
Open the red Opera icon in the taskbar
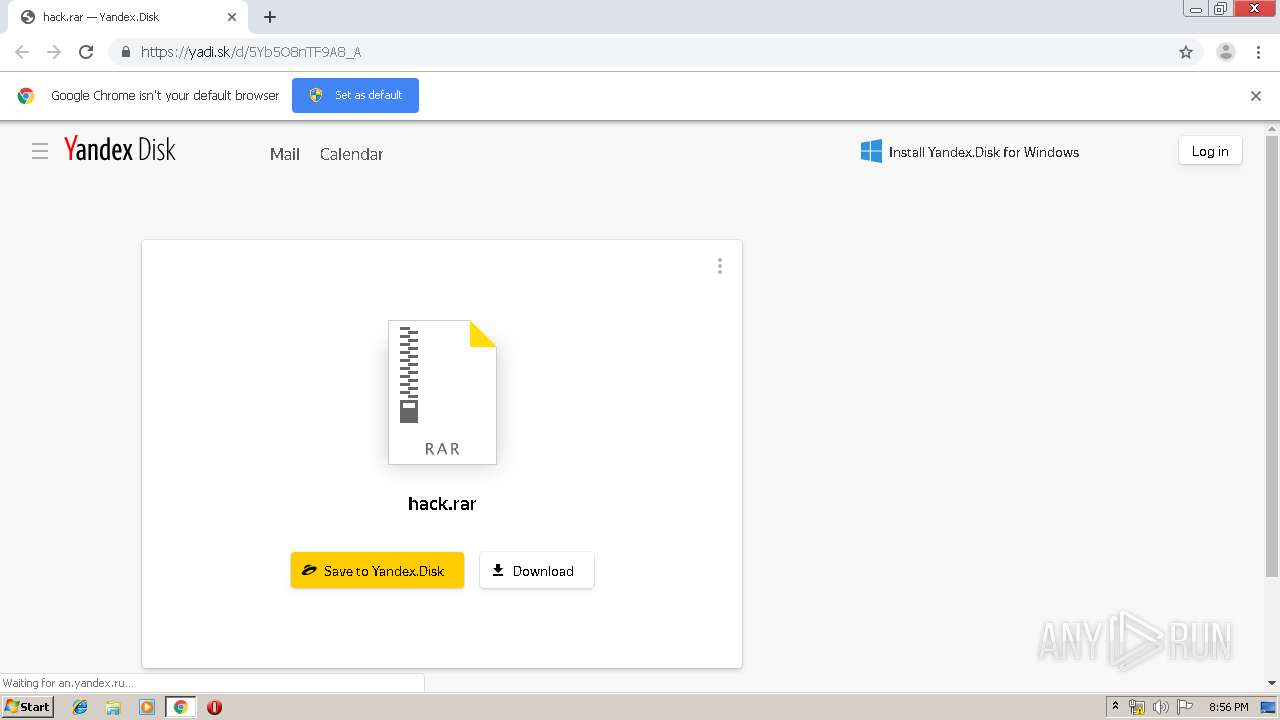coord(214,707)
